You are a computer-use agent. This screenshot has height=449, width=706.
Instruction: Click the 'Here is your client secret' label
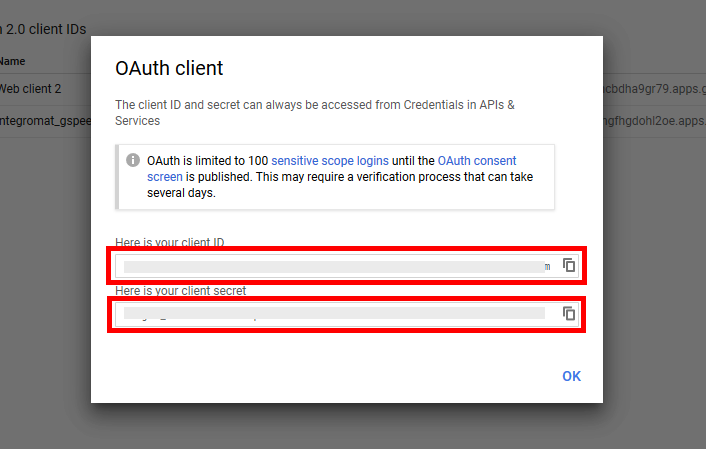(x=181, y=290)
